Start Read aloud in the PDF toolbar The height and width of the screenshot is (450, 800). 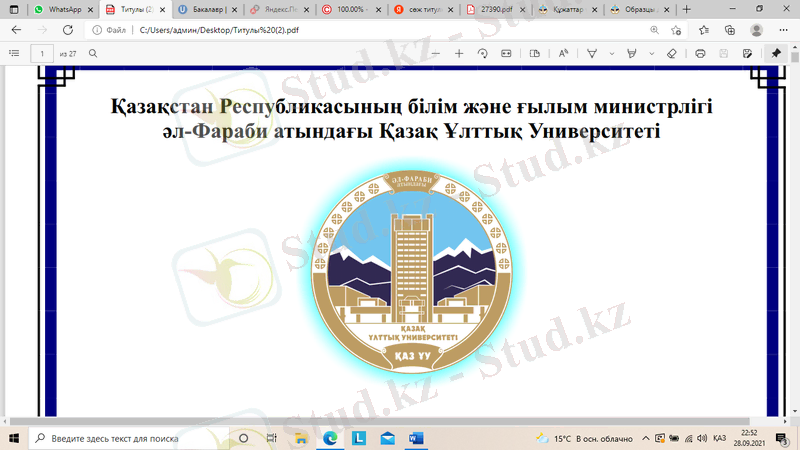tap(564, 53)
